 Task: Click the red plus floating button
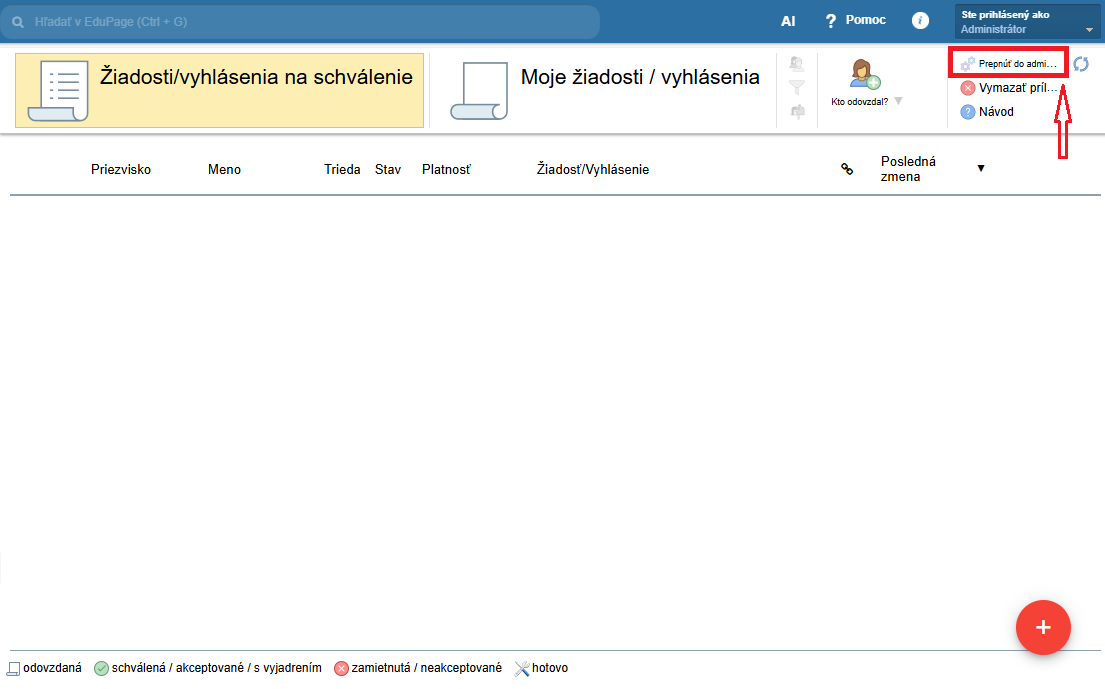tap(1043, 627)
